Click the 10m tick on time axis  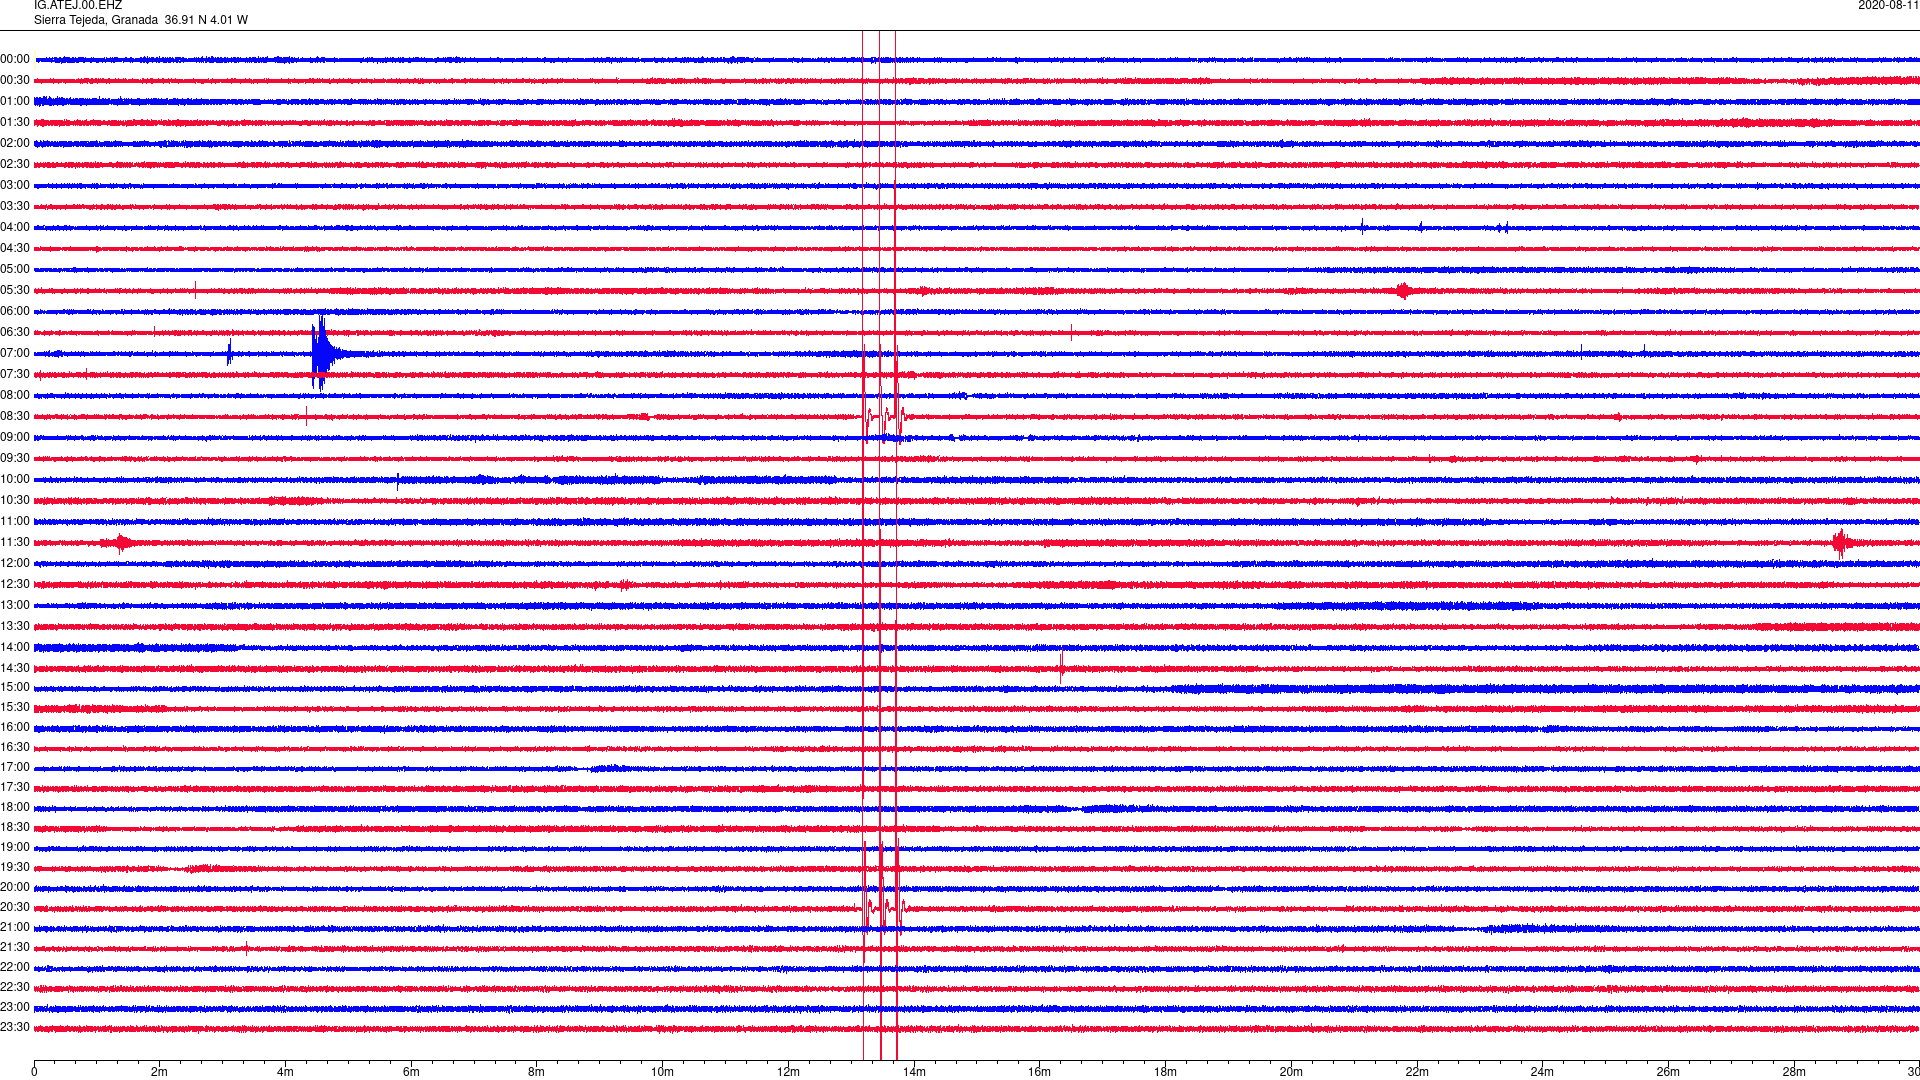[662, 1072]
